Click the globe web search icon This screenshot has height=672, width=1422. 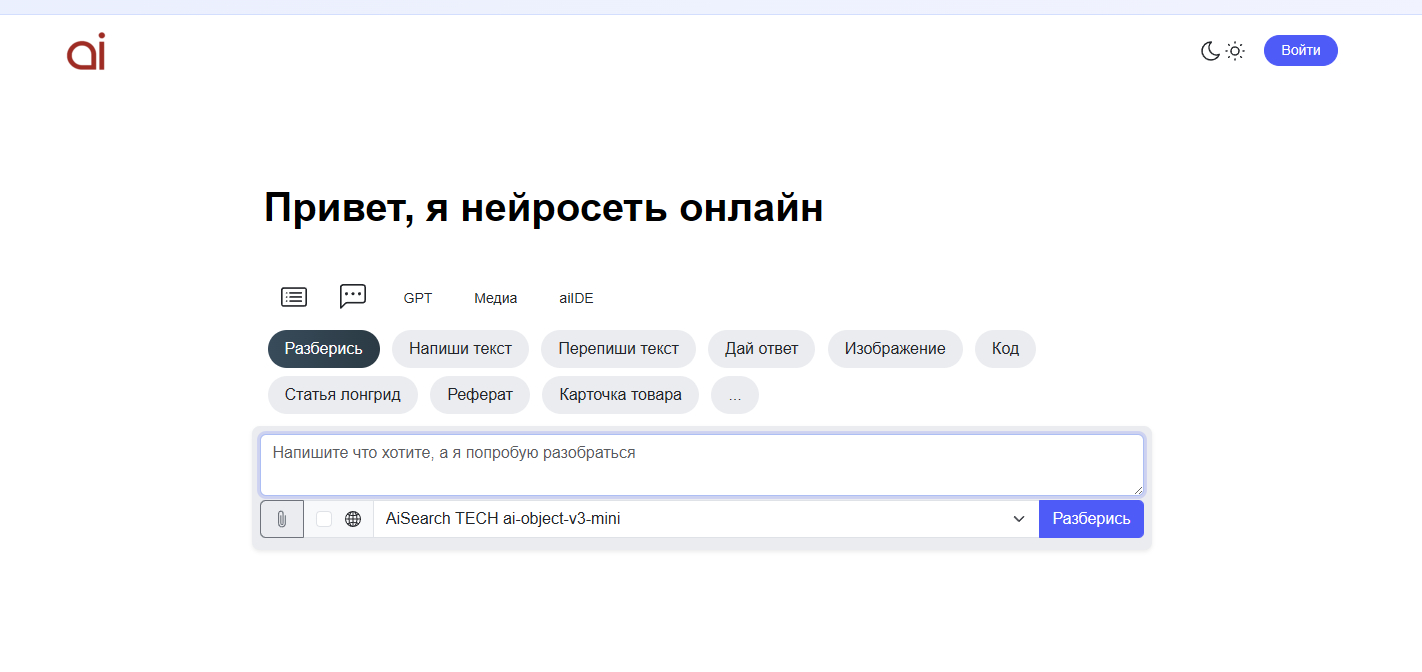coord(353,519)
